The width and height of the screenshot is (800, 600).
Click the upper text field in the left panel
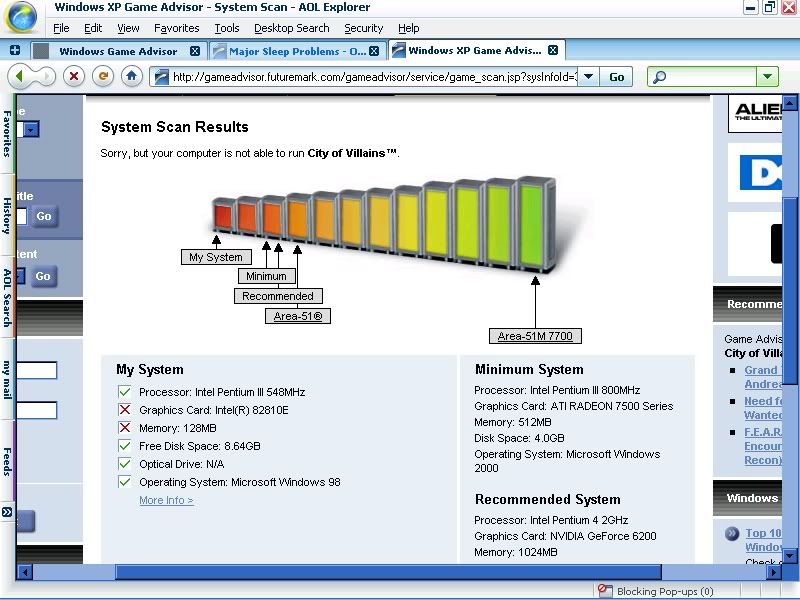pyautogui.click(x=36, y=370)
